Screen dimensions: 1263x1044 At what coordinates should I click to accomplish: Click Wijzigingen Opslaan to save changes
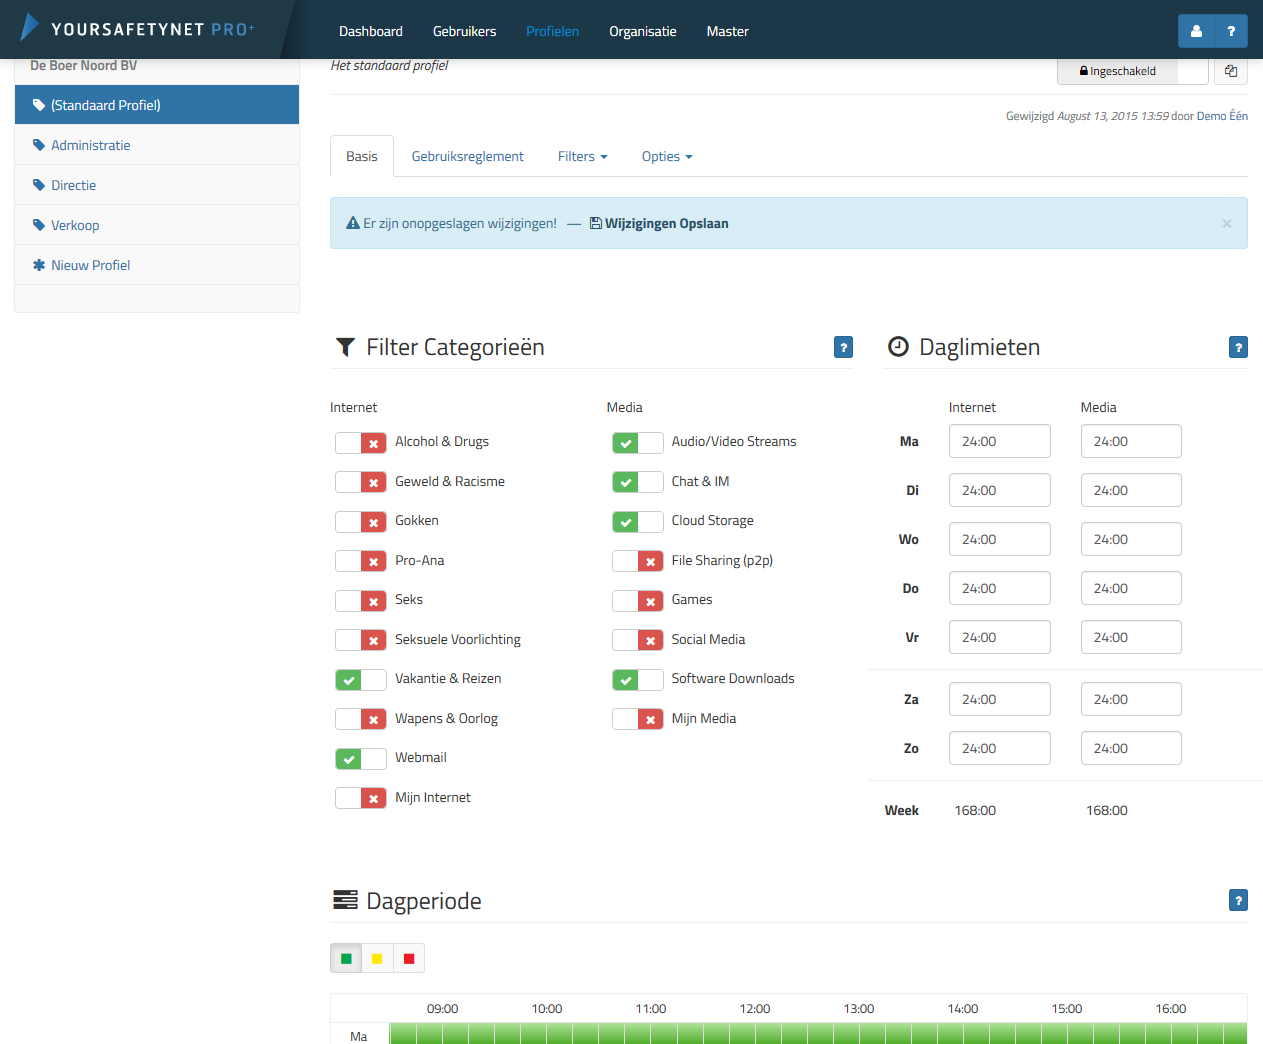[659, 223]
